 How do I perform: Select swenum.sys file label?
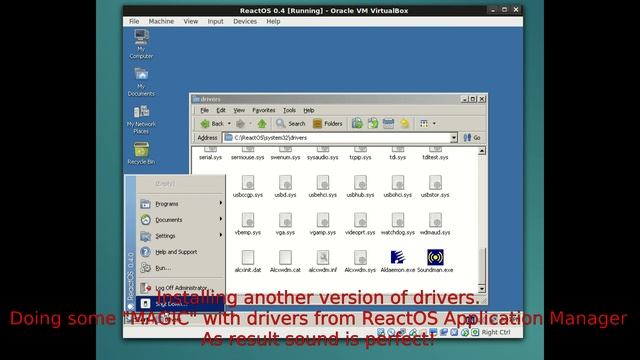285,157
